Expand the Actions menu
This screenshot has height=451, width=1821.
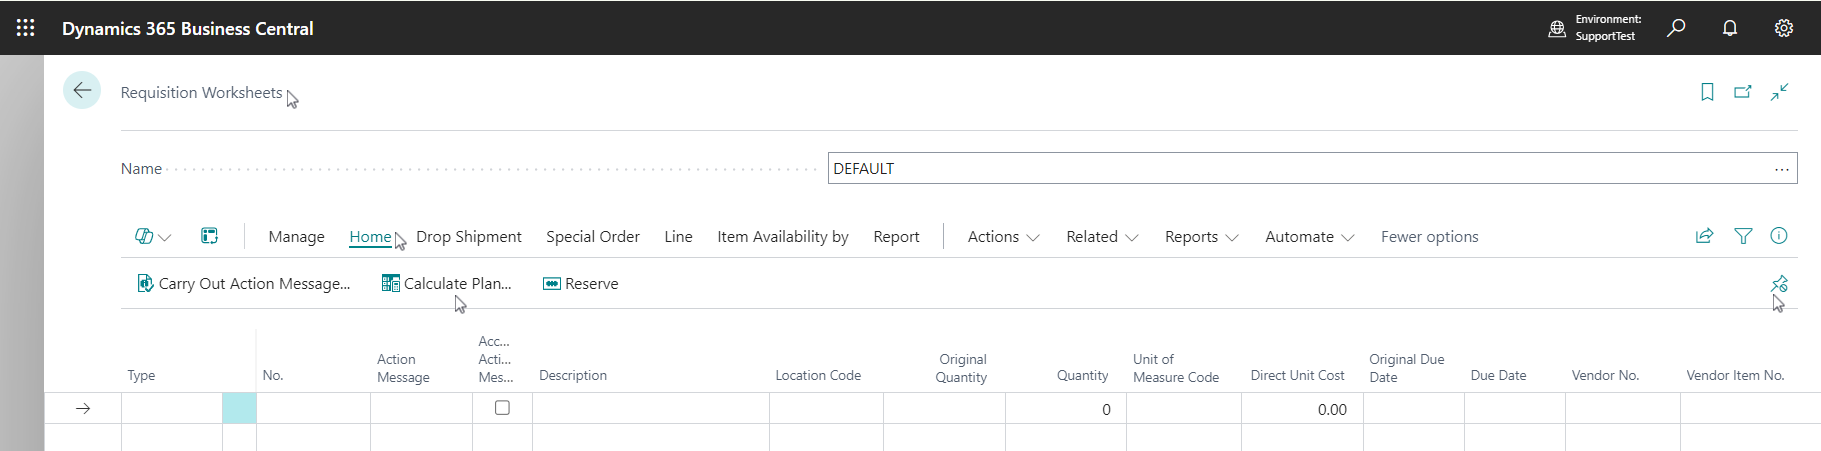1003,237
